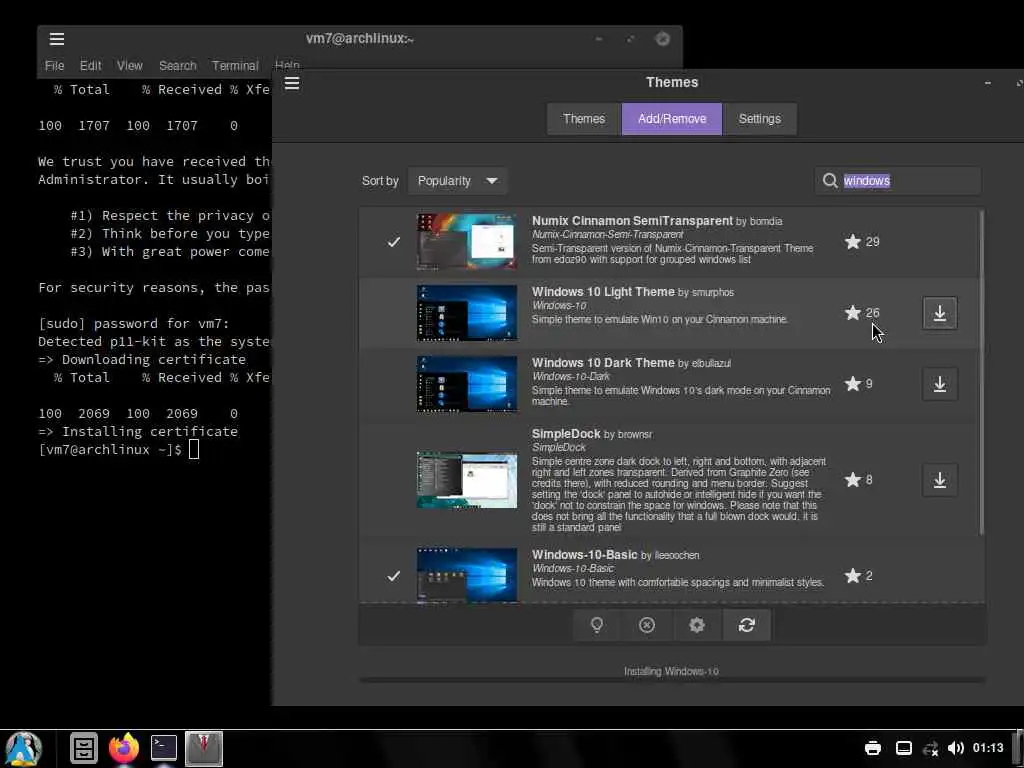Download the Windows 10 Light Theme
The height and width of the screenshot is (768, 1024).
point(940,313)
